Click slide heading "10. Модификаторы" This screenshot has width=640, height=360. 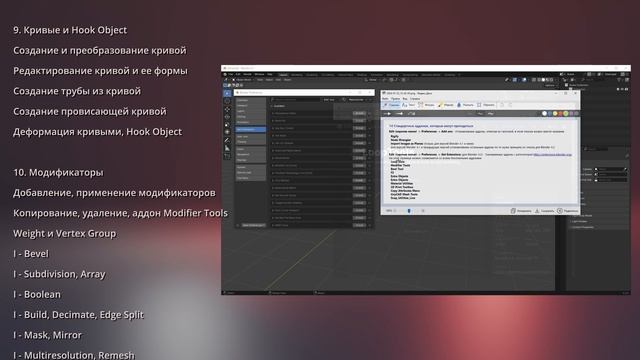[58, 172]
